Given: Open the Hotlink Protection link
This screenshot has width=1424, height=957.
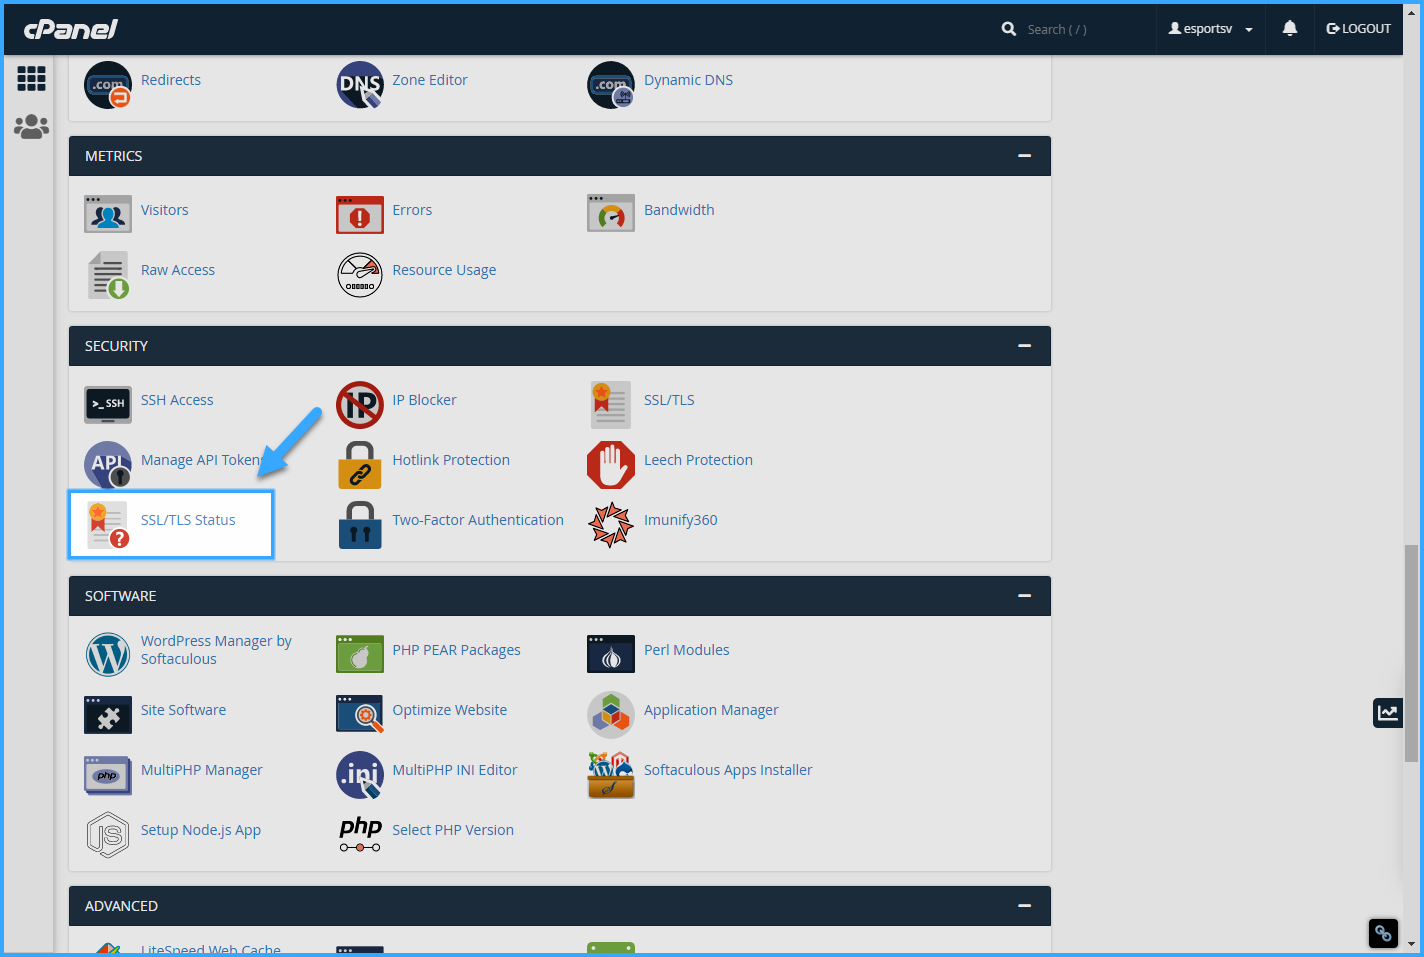Looking at the screenshot, I should tap(451, 460).
